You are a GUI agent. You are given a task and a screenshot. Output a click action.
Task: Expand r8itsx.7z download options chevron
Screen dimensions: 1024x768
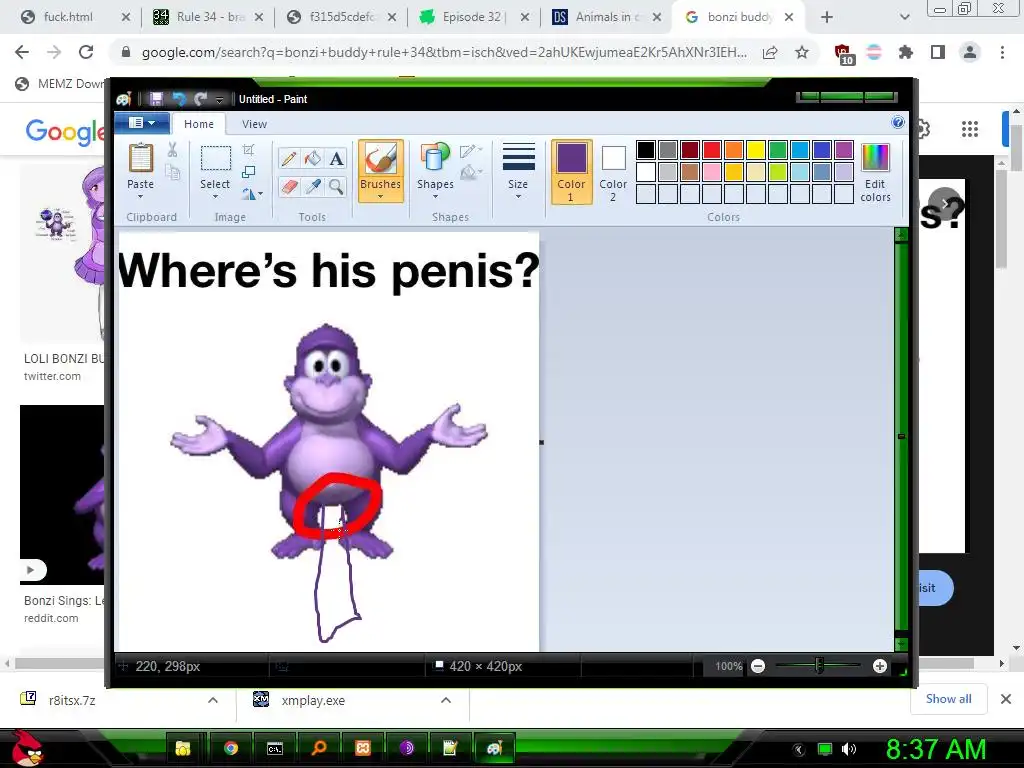pyautogui.click(x=213, y=700)
